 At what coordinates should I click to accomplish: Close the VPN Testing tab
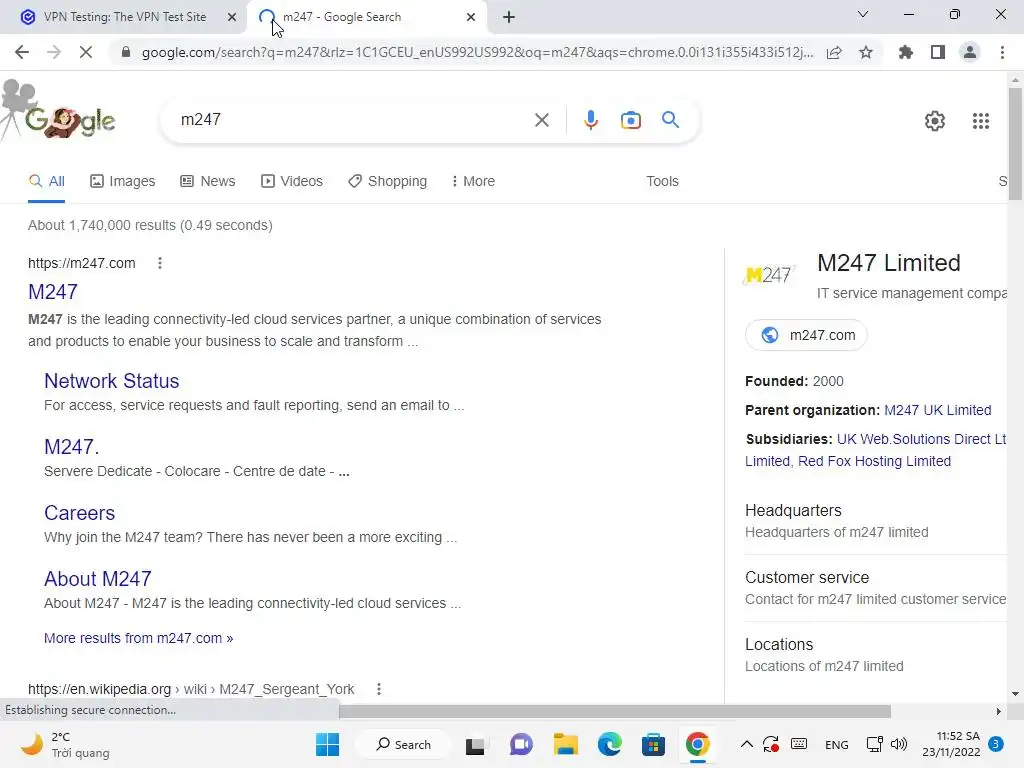(231, 17)
